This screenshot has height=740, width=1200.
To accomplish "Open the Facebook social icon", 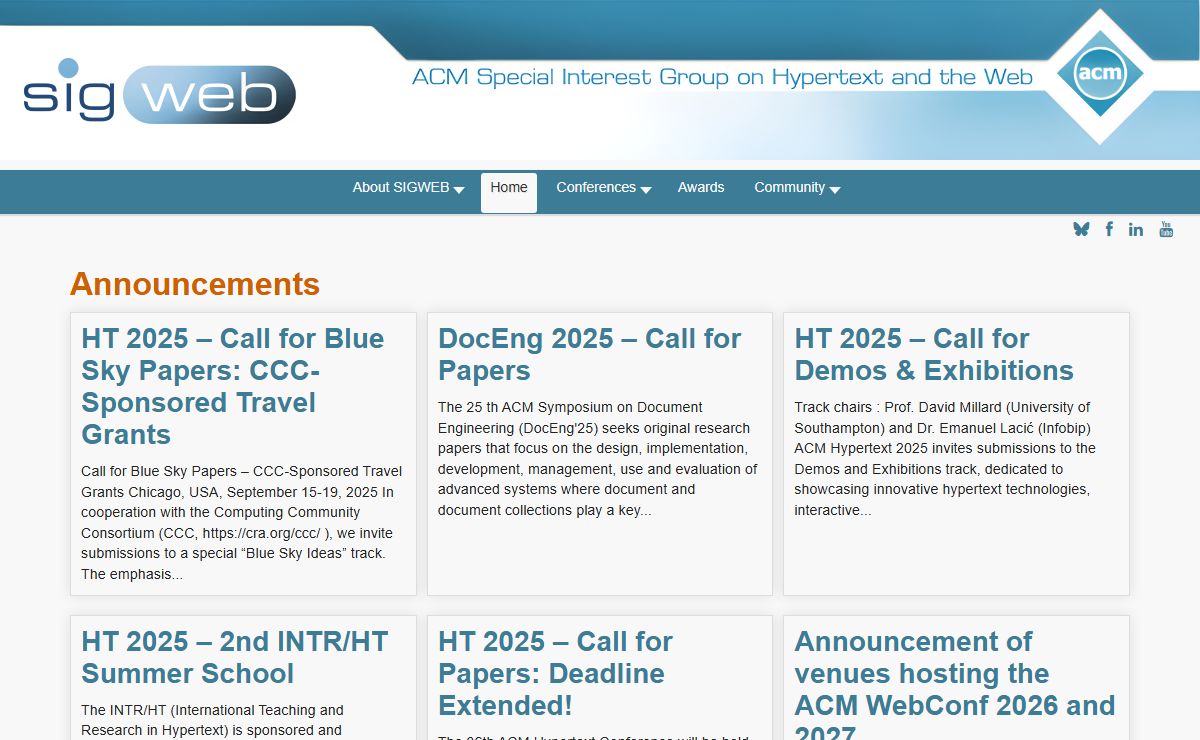I will click(x=1109, y=229).
